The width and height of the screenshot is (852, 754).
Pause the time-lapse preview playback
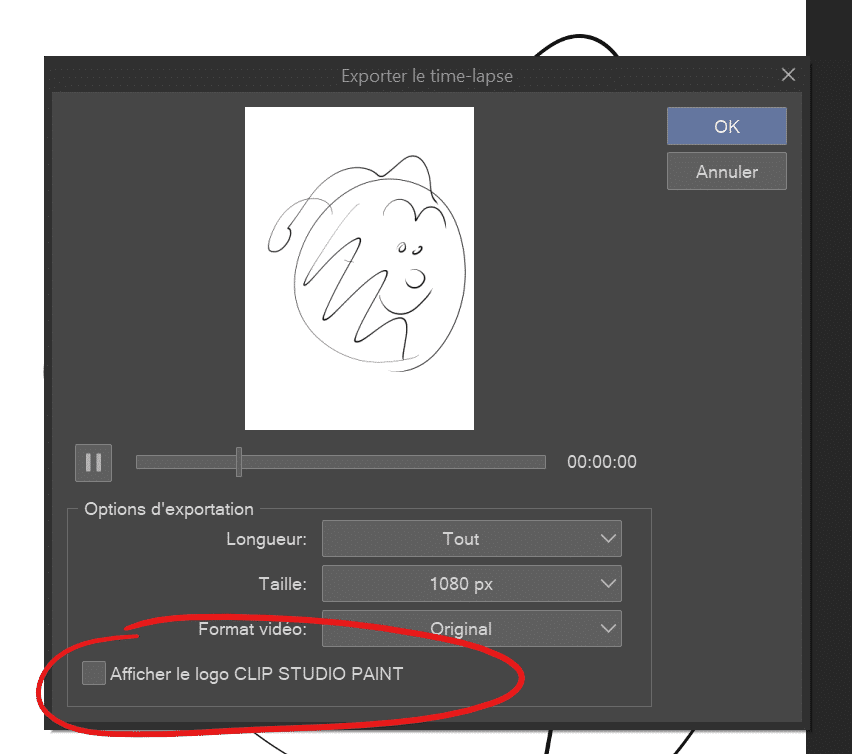[93, 463]
